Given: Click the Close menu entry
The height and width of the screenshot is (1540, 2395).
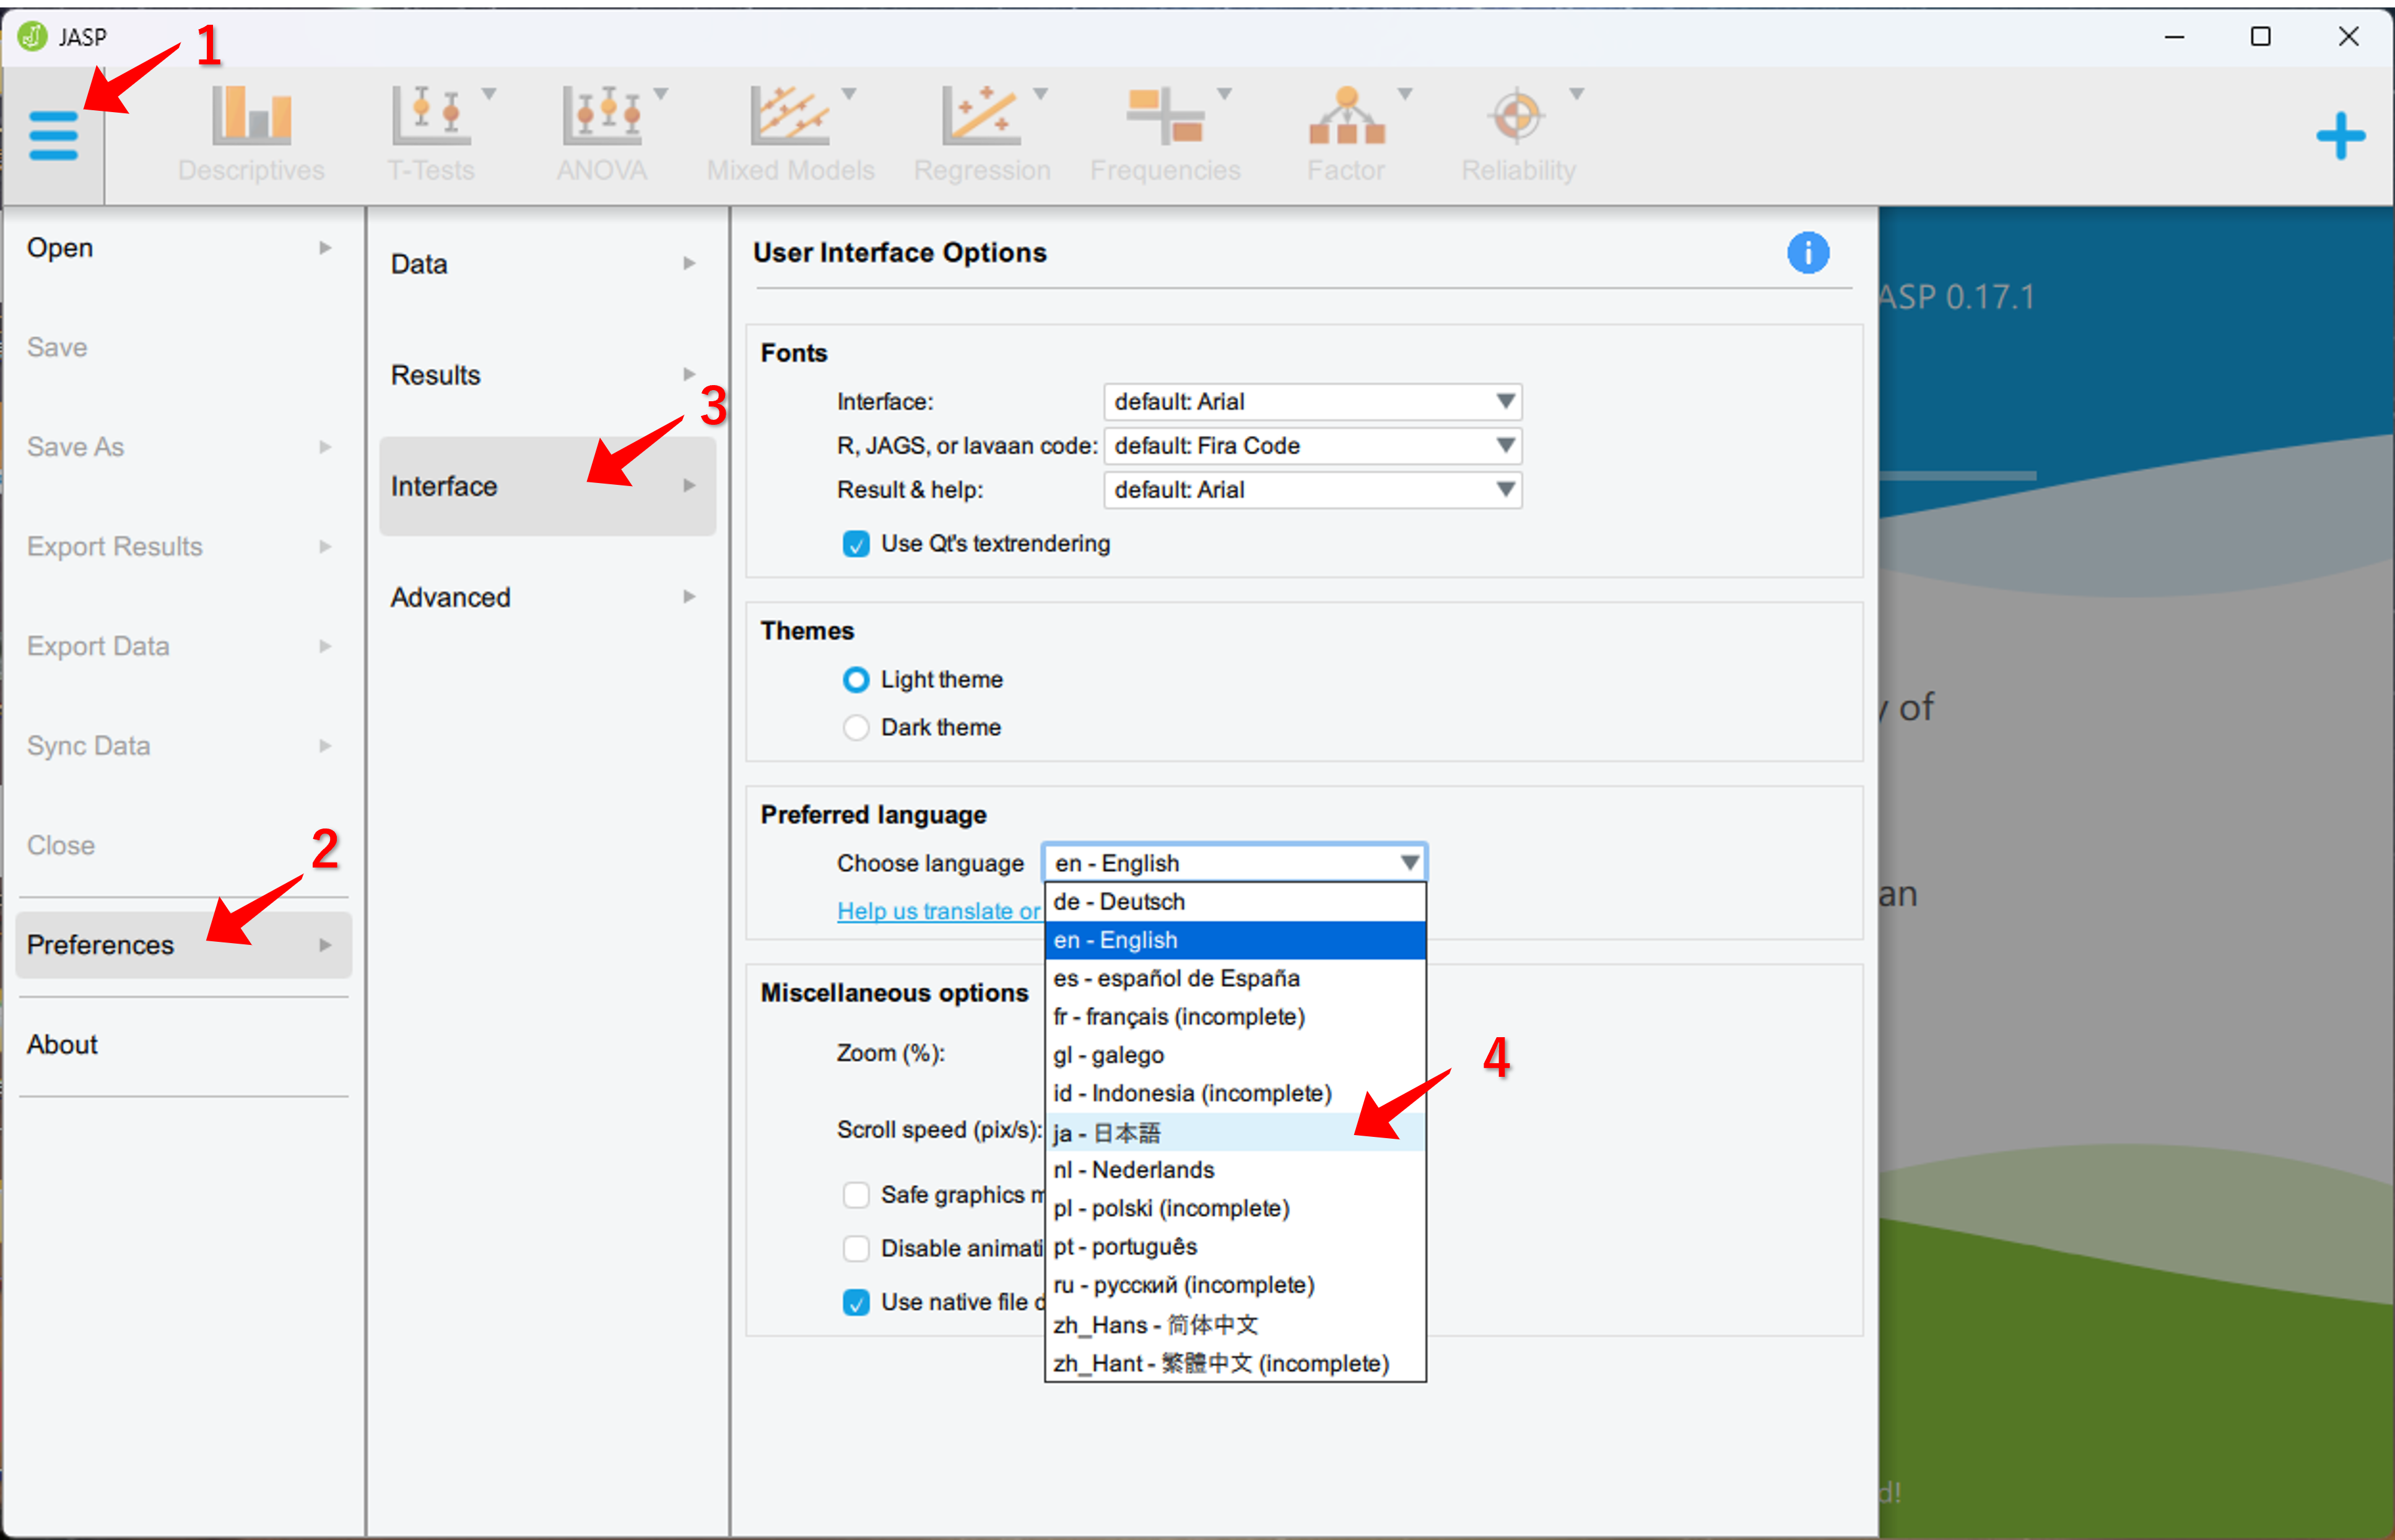Looking at the screenshot, I should coord(183,846).
